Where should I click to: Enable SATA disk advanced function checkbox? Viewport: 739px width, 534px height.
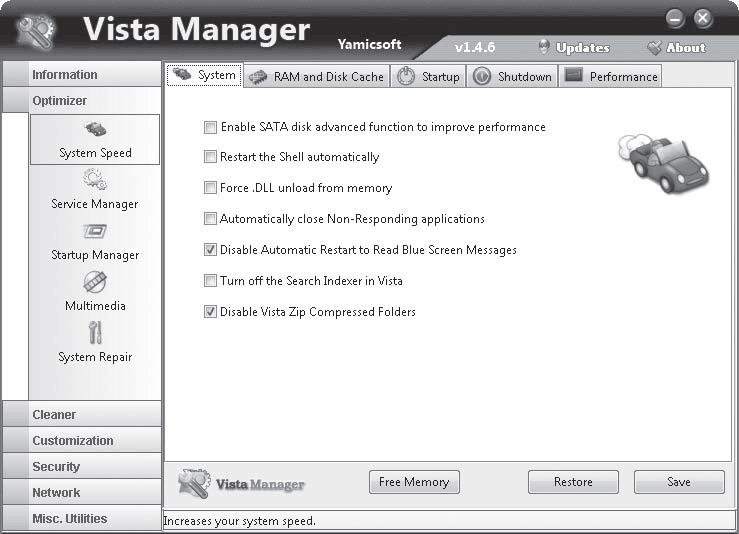[210, 127]
